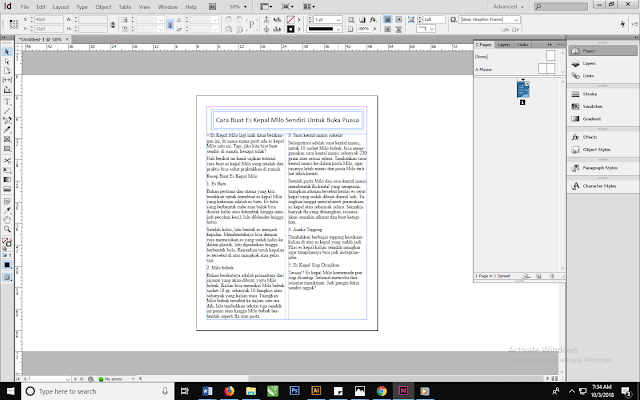Click the create new page button
Viewport: 640px width, 400px height.
pos(538,276)
